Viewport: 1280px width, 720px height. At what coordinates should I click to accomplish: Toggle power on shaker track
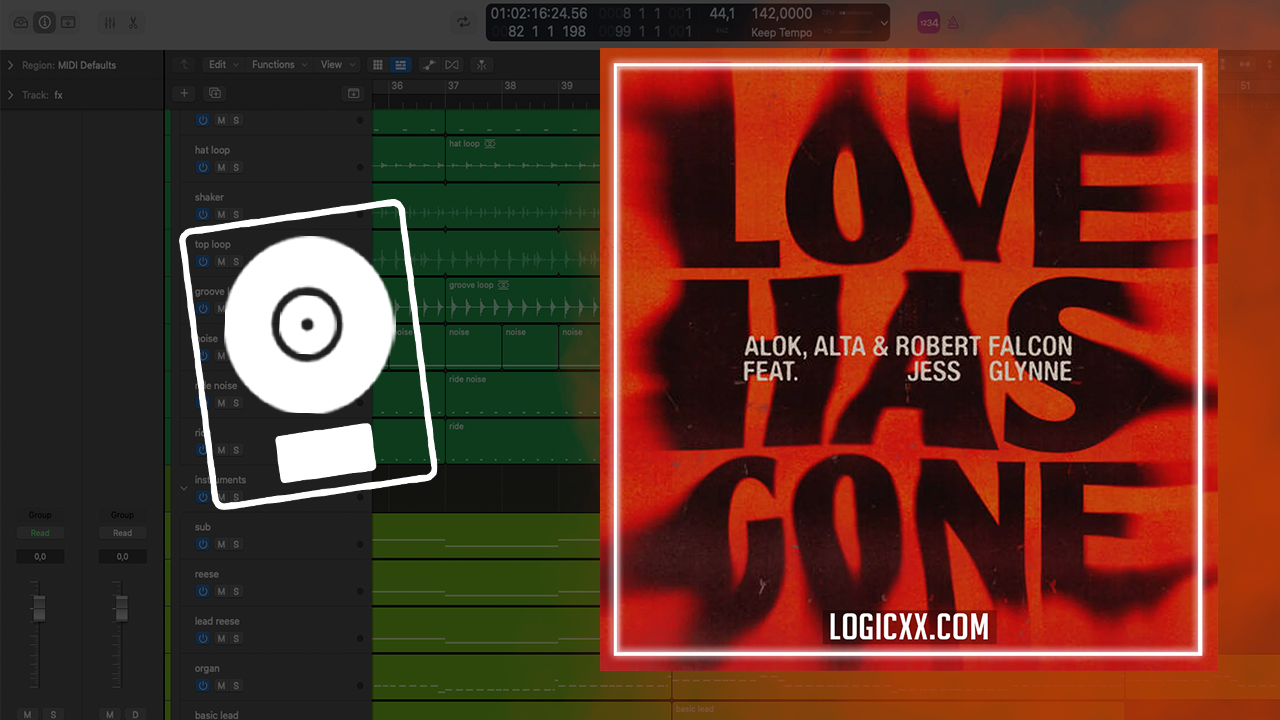[x=203, y=214]
